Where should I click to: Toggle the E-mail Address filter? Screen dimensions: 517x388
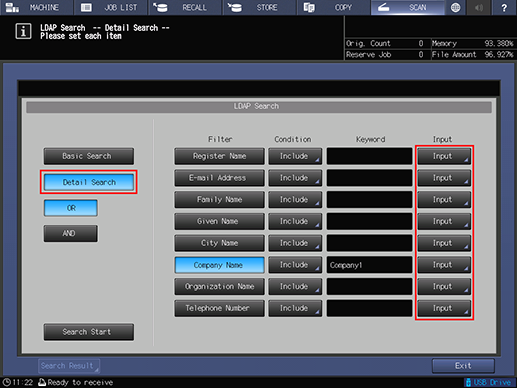click(219, 178)
